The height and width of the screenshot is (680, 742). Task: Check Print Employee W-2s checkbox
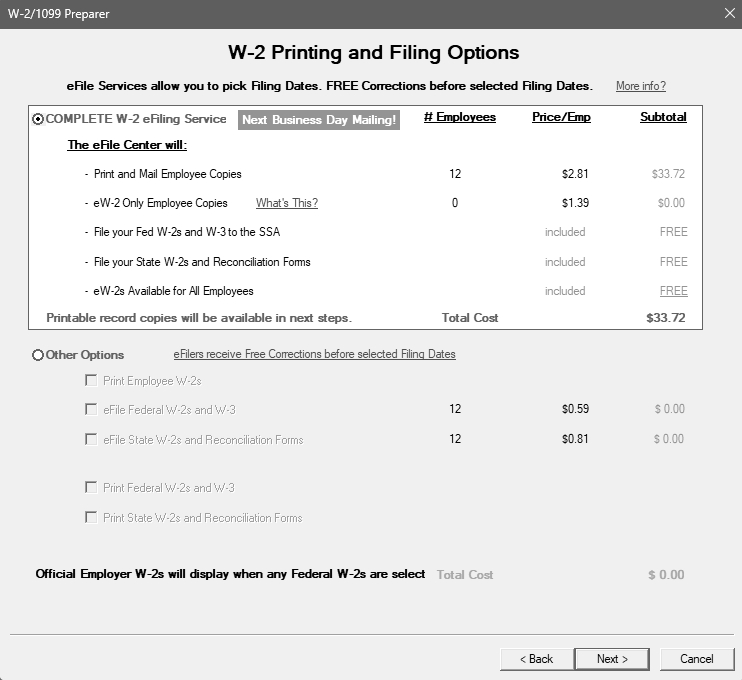[x=92, y=381]
